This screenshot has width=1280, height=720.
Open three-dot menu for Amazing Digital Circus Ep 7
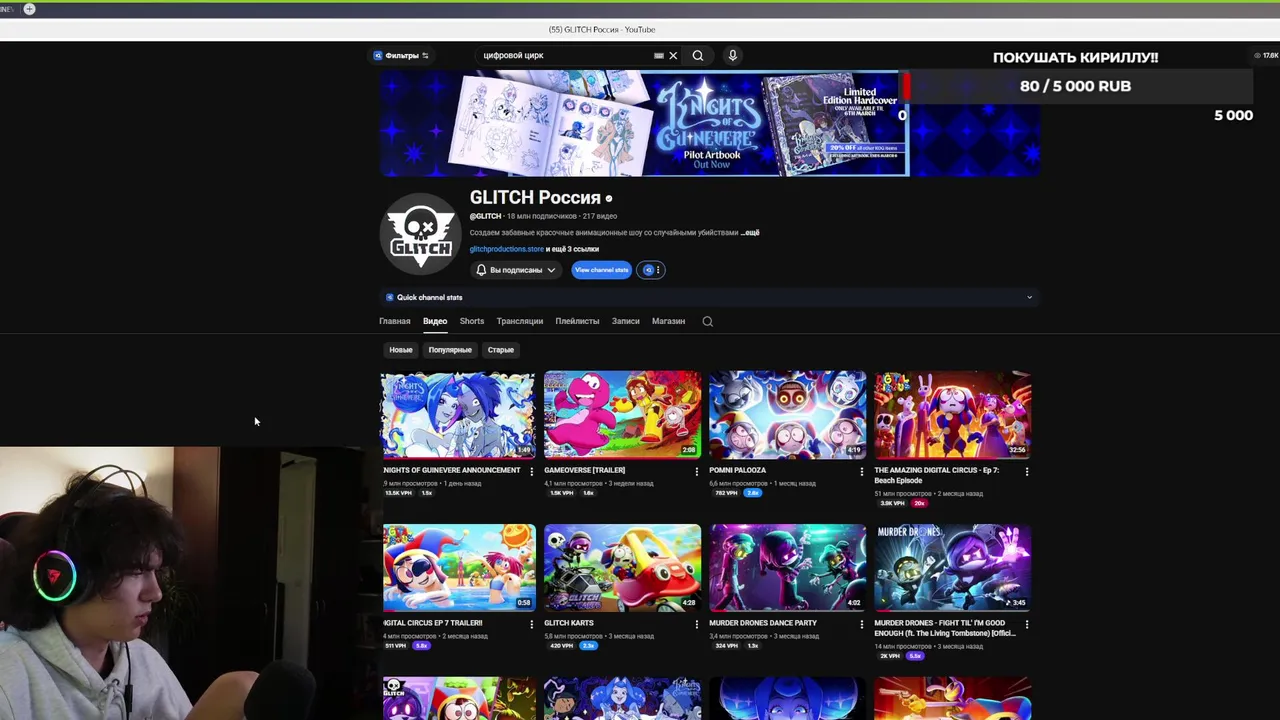pos(1027,471)
